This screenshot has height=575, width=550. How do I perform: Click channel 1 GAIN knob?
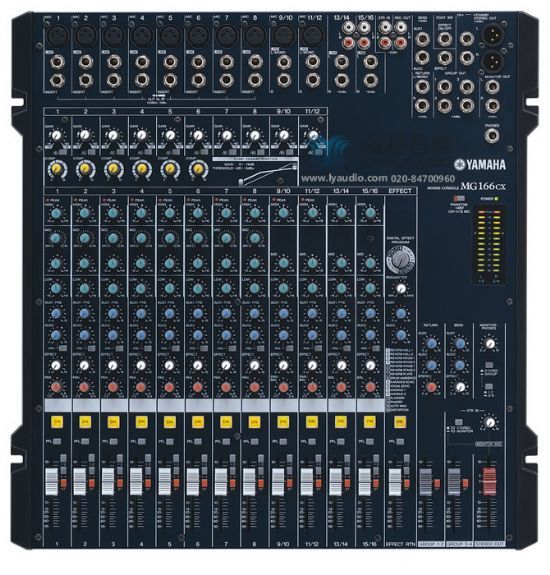coord(56,136)
